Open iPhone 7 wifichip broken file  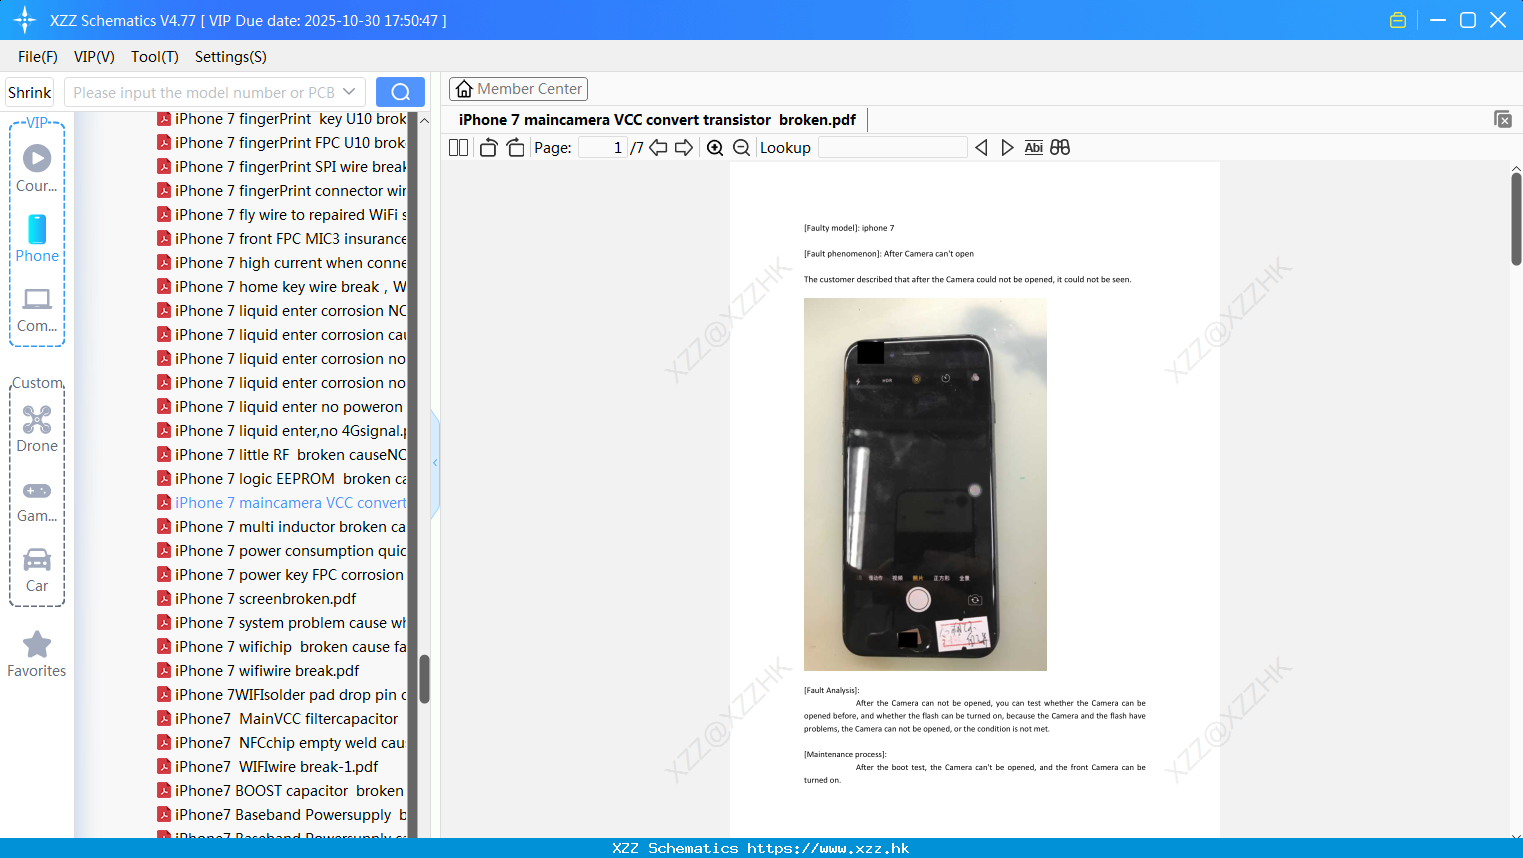pyautogui.click(x=282, y=647)
